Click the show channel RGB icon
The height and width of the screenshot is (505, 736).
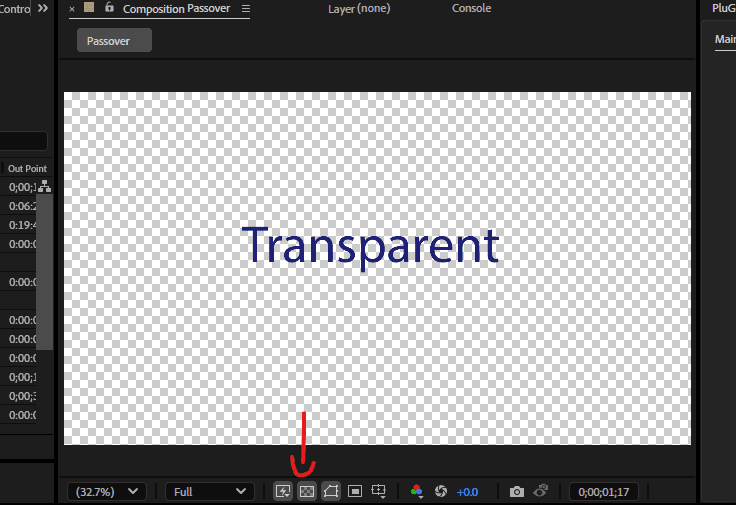[x=417, y=491]
